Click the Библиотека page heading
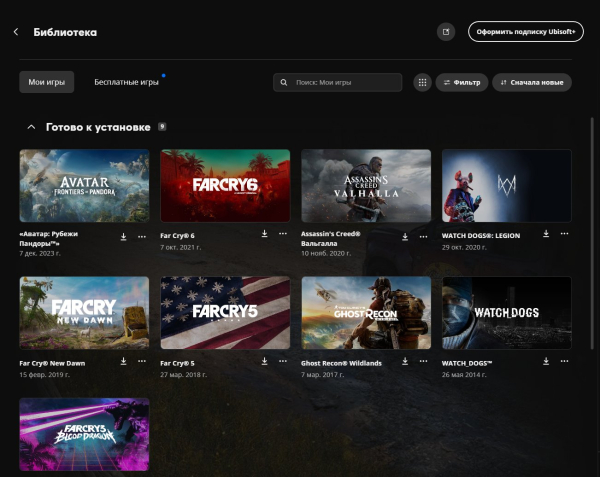The width and height of the screenshot is (600, 477). tap(65, 32)
